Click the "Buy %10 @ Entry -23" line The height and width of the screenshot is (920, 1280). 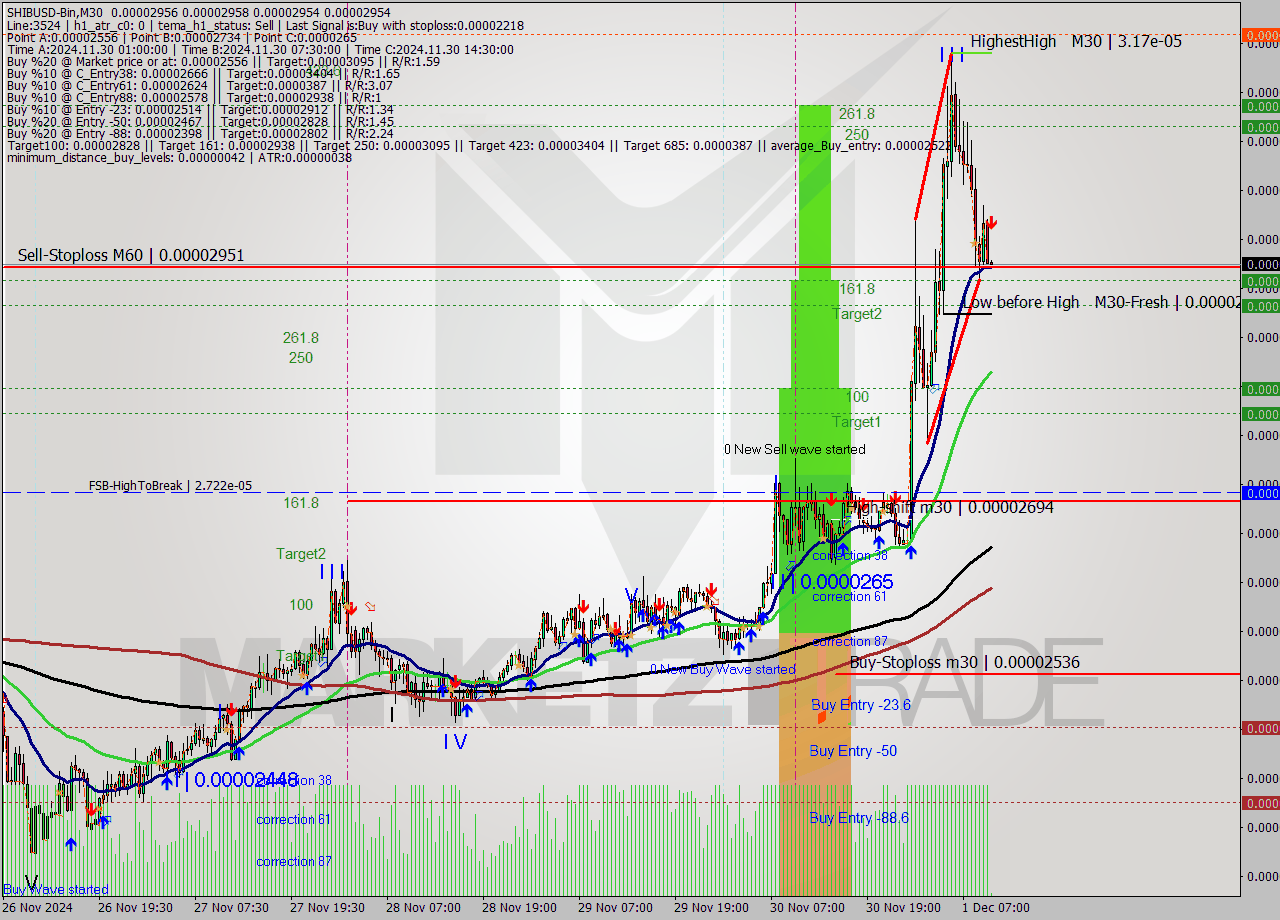[x=200, y=109]
